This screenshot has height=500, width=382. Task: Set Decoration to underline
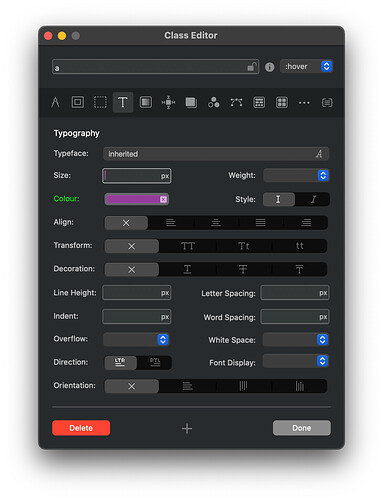188,269
